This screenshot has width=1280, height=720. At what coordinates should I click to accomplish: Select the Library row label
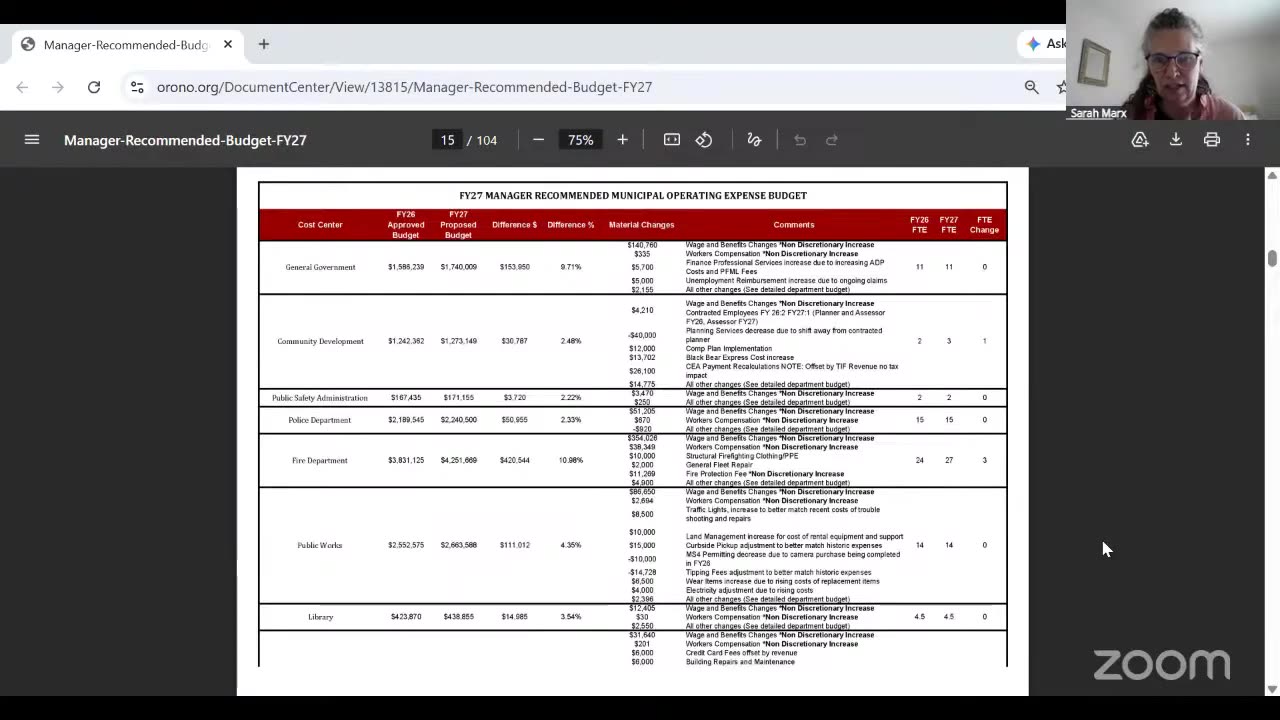320,617
